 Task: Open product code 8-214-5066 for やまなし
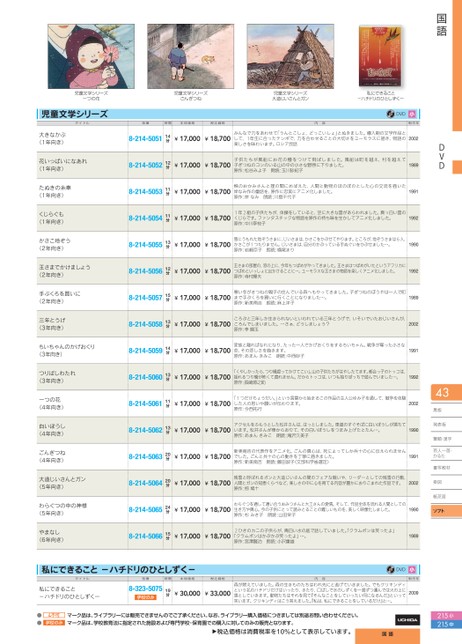(x=145, y=536)
